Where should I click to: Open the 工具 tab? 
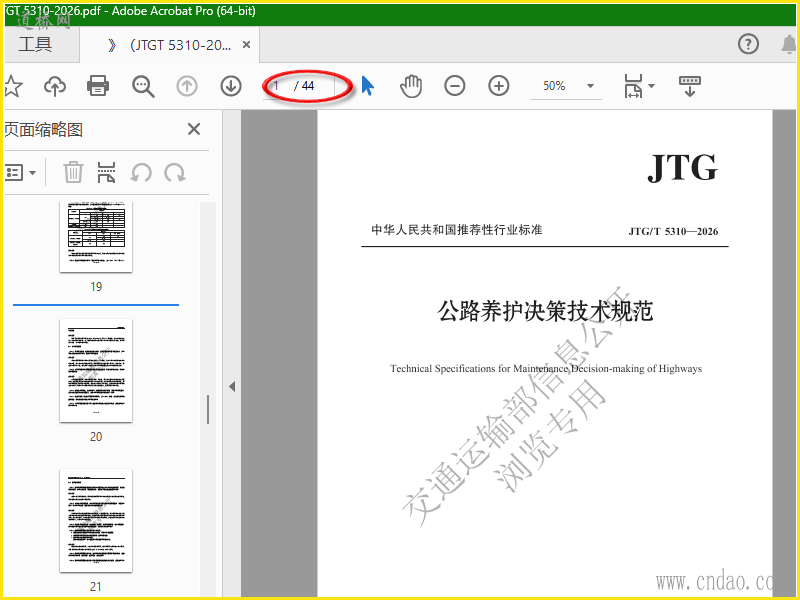tap(35, 44)
